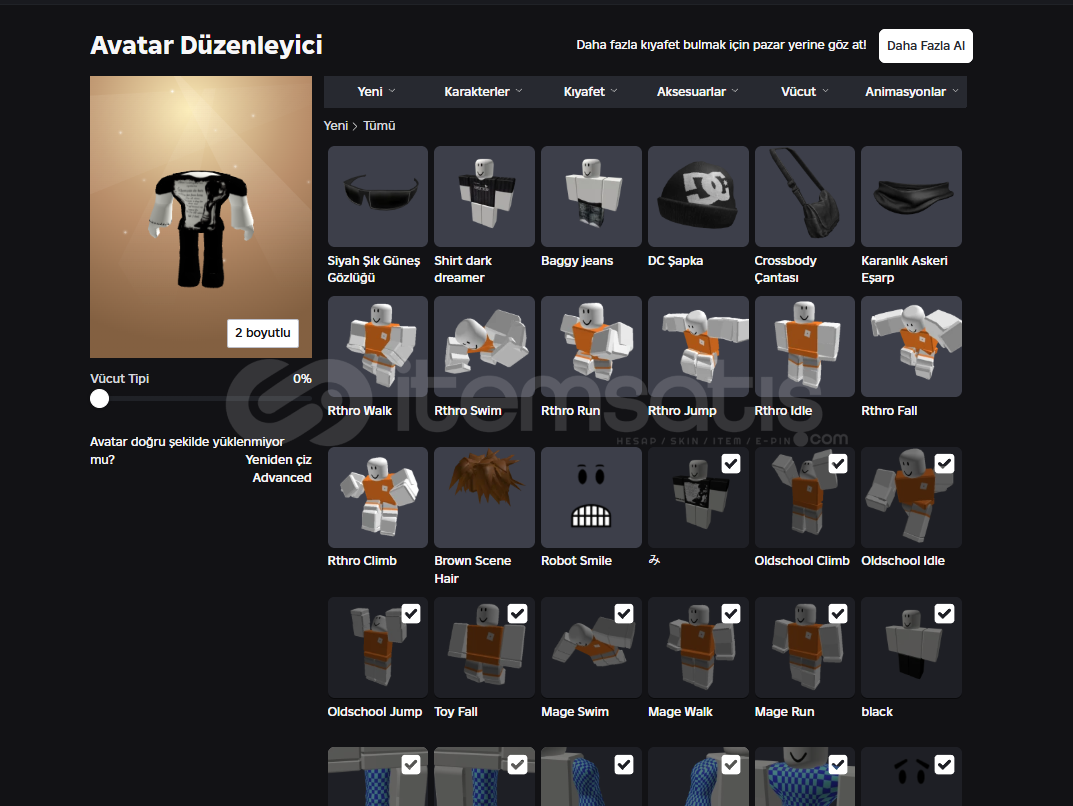The width and height of the screenshot is (1073, 806).
Task: Open the Animasyonlar tab label
Action: (905, 92)
